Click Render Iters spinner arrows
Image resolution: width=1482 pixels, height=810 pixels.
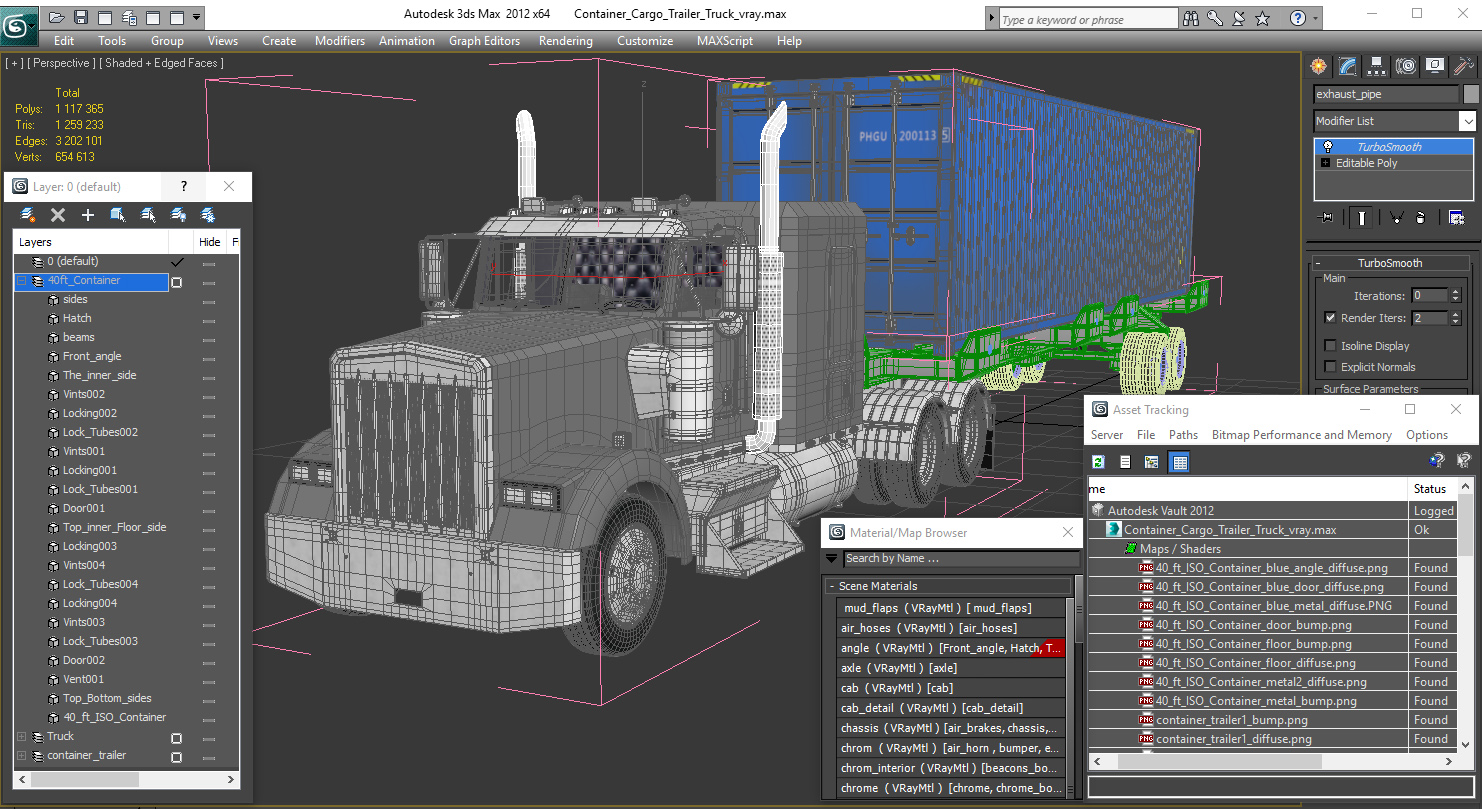[1456, 318]
